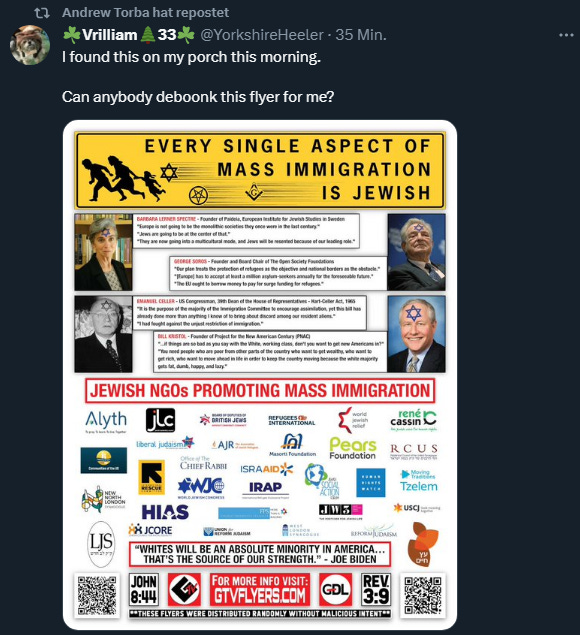The height and width of the screenshot is (635, 580).
Task: Open the attached flyer image
Action: (x=260, y=375)
